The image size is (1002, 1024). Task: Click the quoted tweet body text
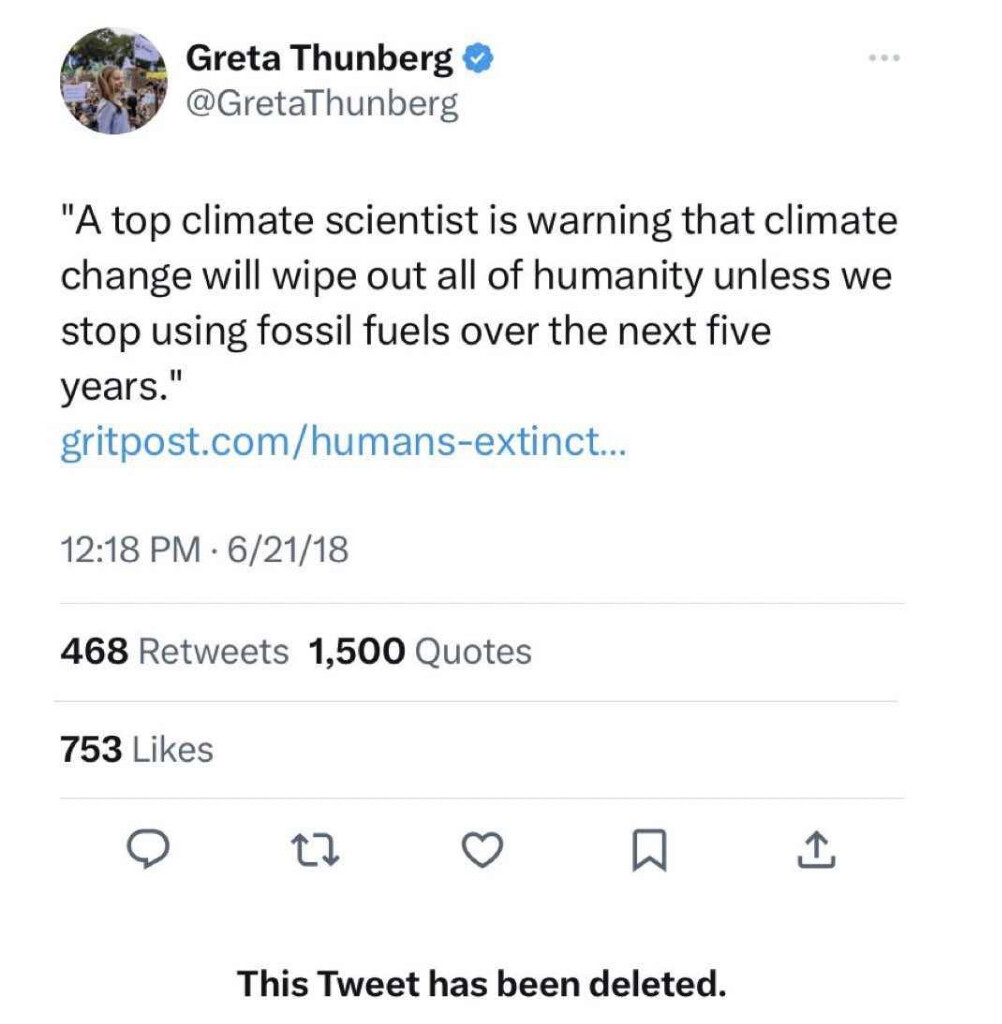[x=479, y=304]
